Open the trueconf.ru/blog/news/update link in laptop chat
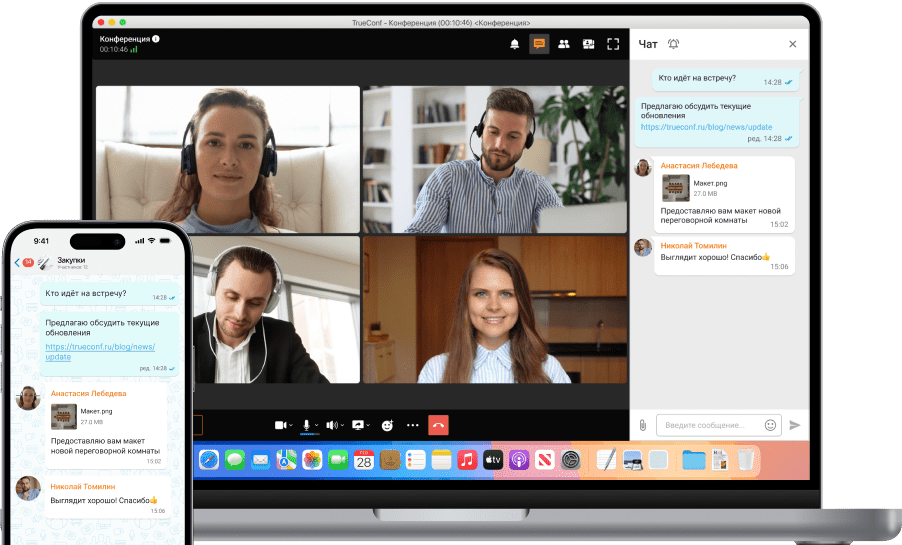This screenshot has height=545, width=902. pyautogui.click(x=706, y=127)
